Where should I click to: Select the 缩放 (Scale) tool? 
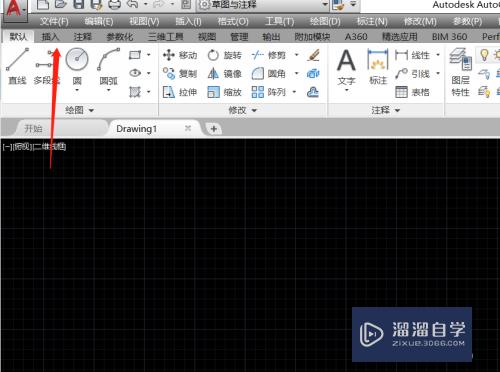pos(224,92)
